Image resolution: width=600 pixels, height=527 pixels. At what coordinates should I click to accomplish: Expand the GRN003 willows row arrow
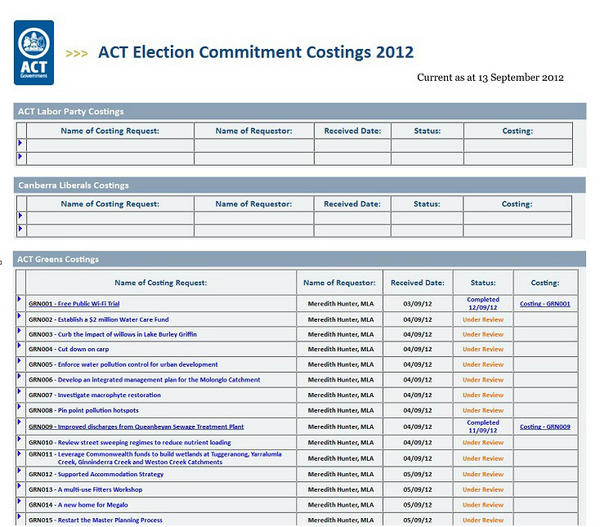coord(20,330)
